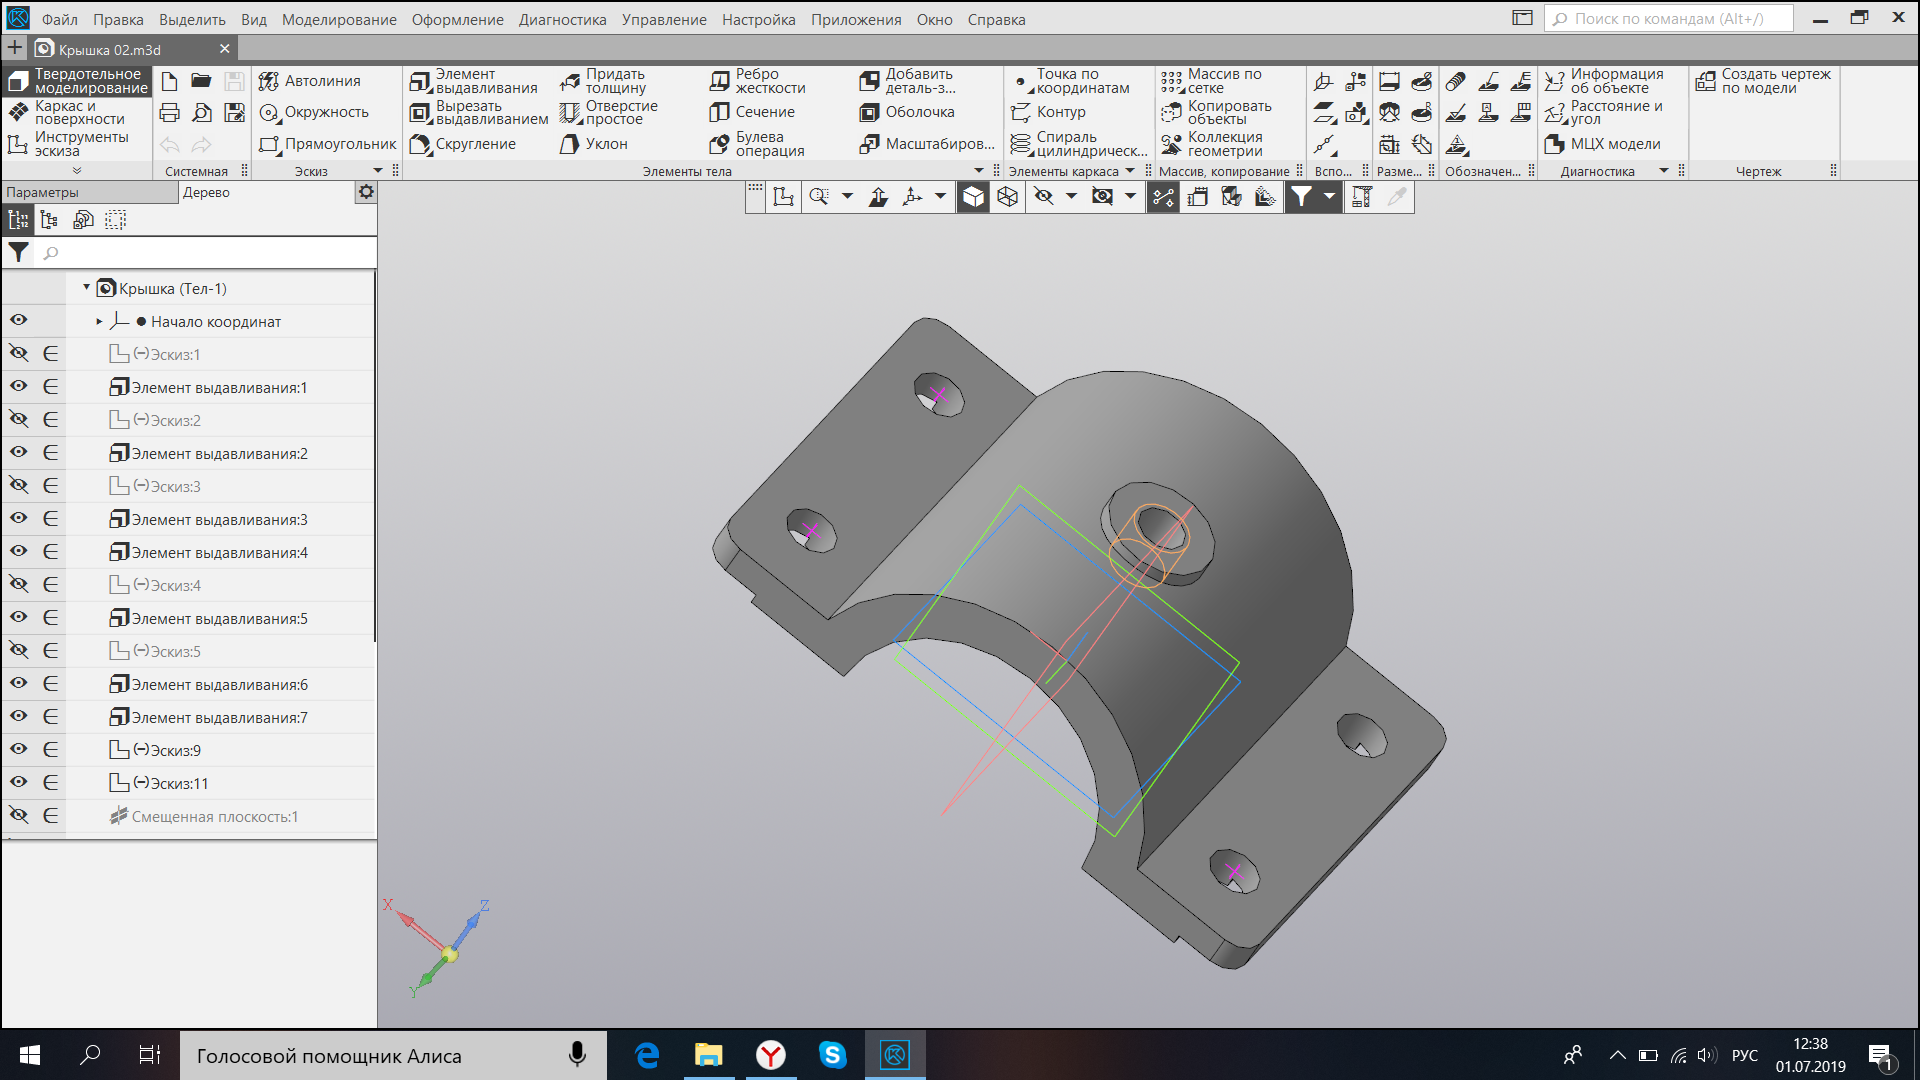Hide Элемент выдавливания:3 with eye toggle
Image resolution: width=1920 pixels, height=1080 pixels.
point(19,518)
